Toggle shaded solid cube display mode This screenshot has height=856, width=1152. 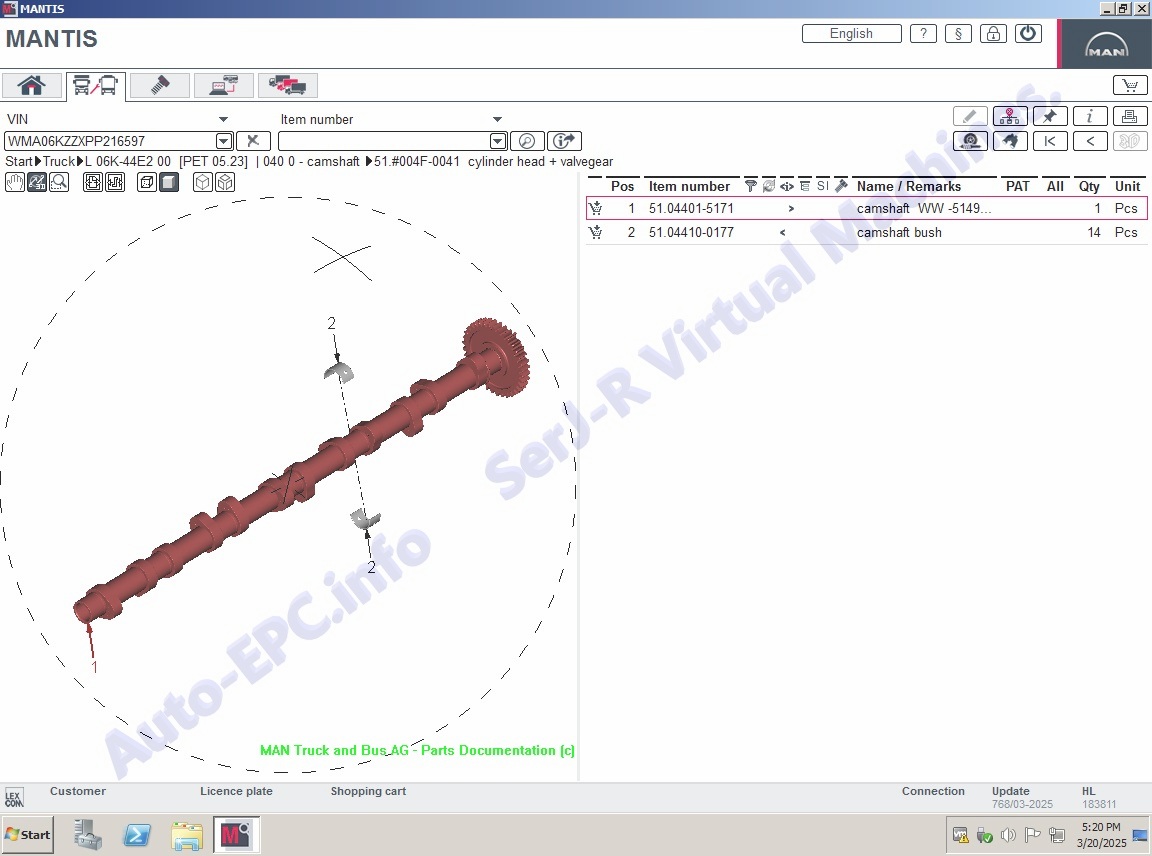tap(169, 182)
